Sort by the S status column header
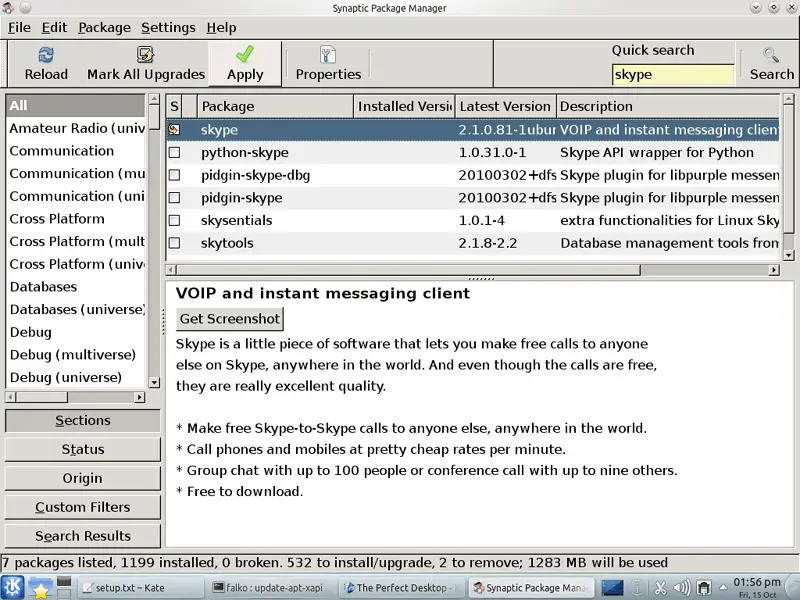 174,106
